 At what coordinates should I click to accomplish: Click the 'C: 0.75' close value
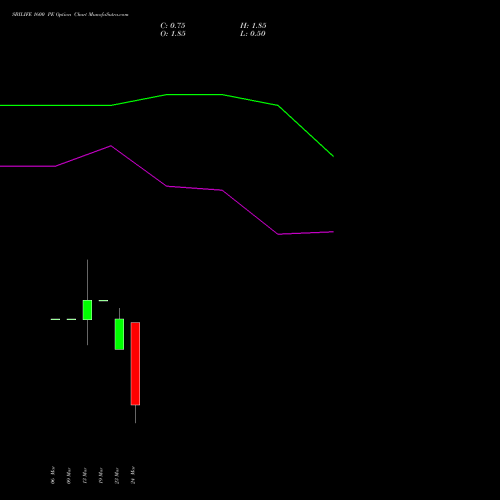pyautogui.click(x=173, y=26)
